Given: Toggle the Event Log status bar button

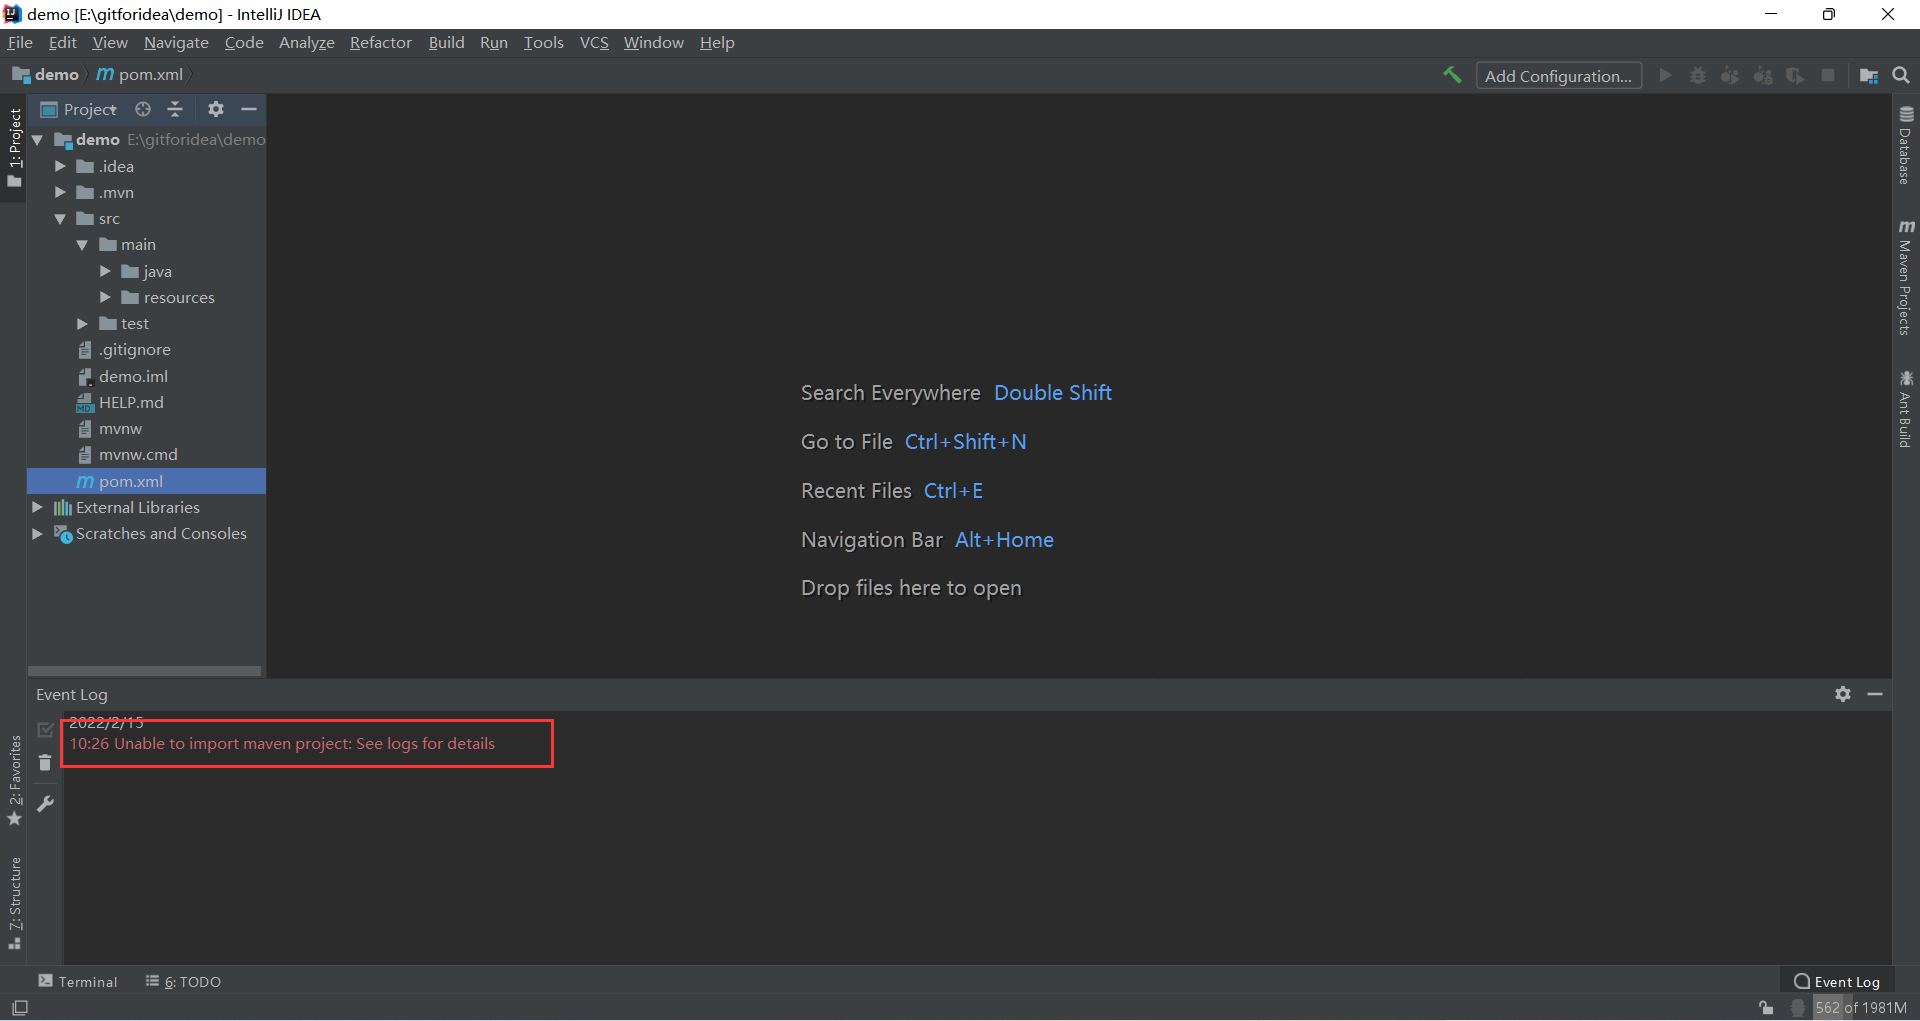Looking at the screenshot, I should click(x=1837, y=982).
